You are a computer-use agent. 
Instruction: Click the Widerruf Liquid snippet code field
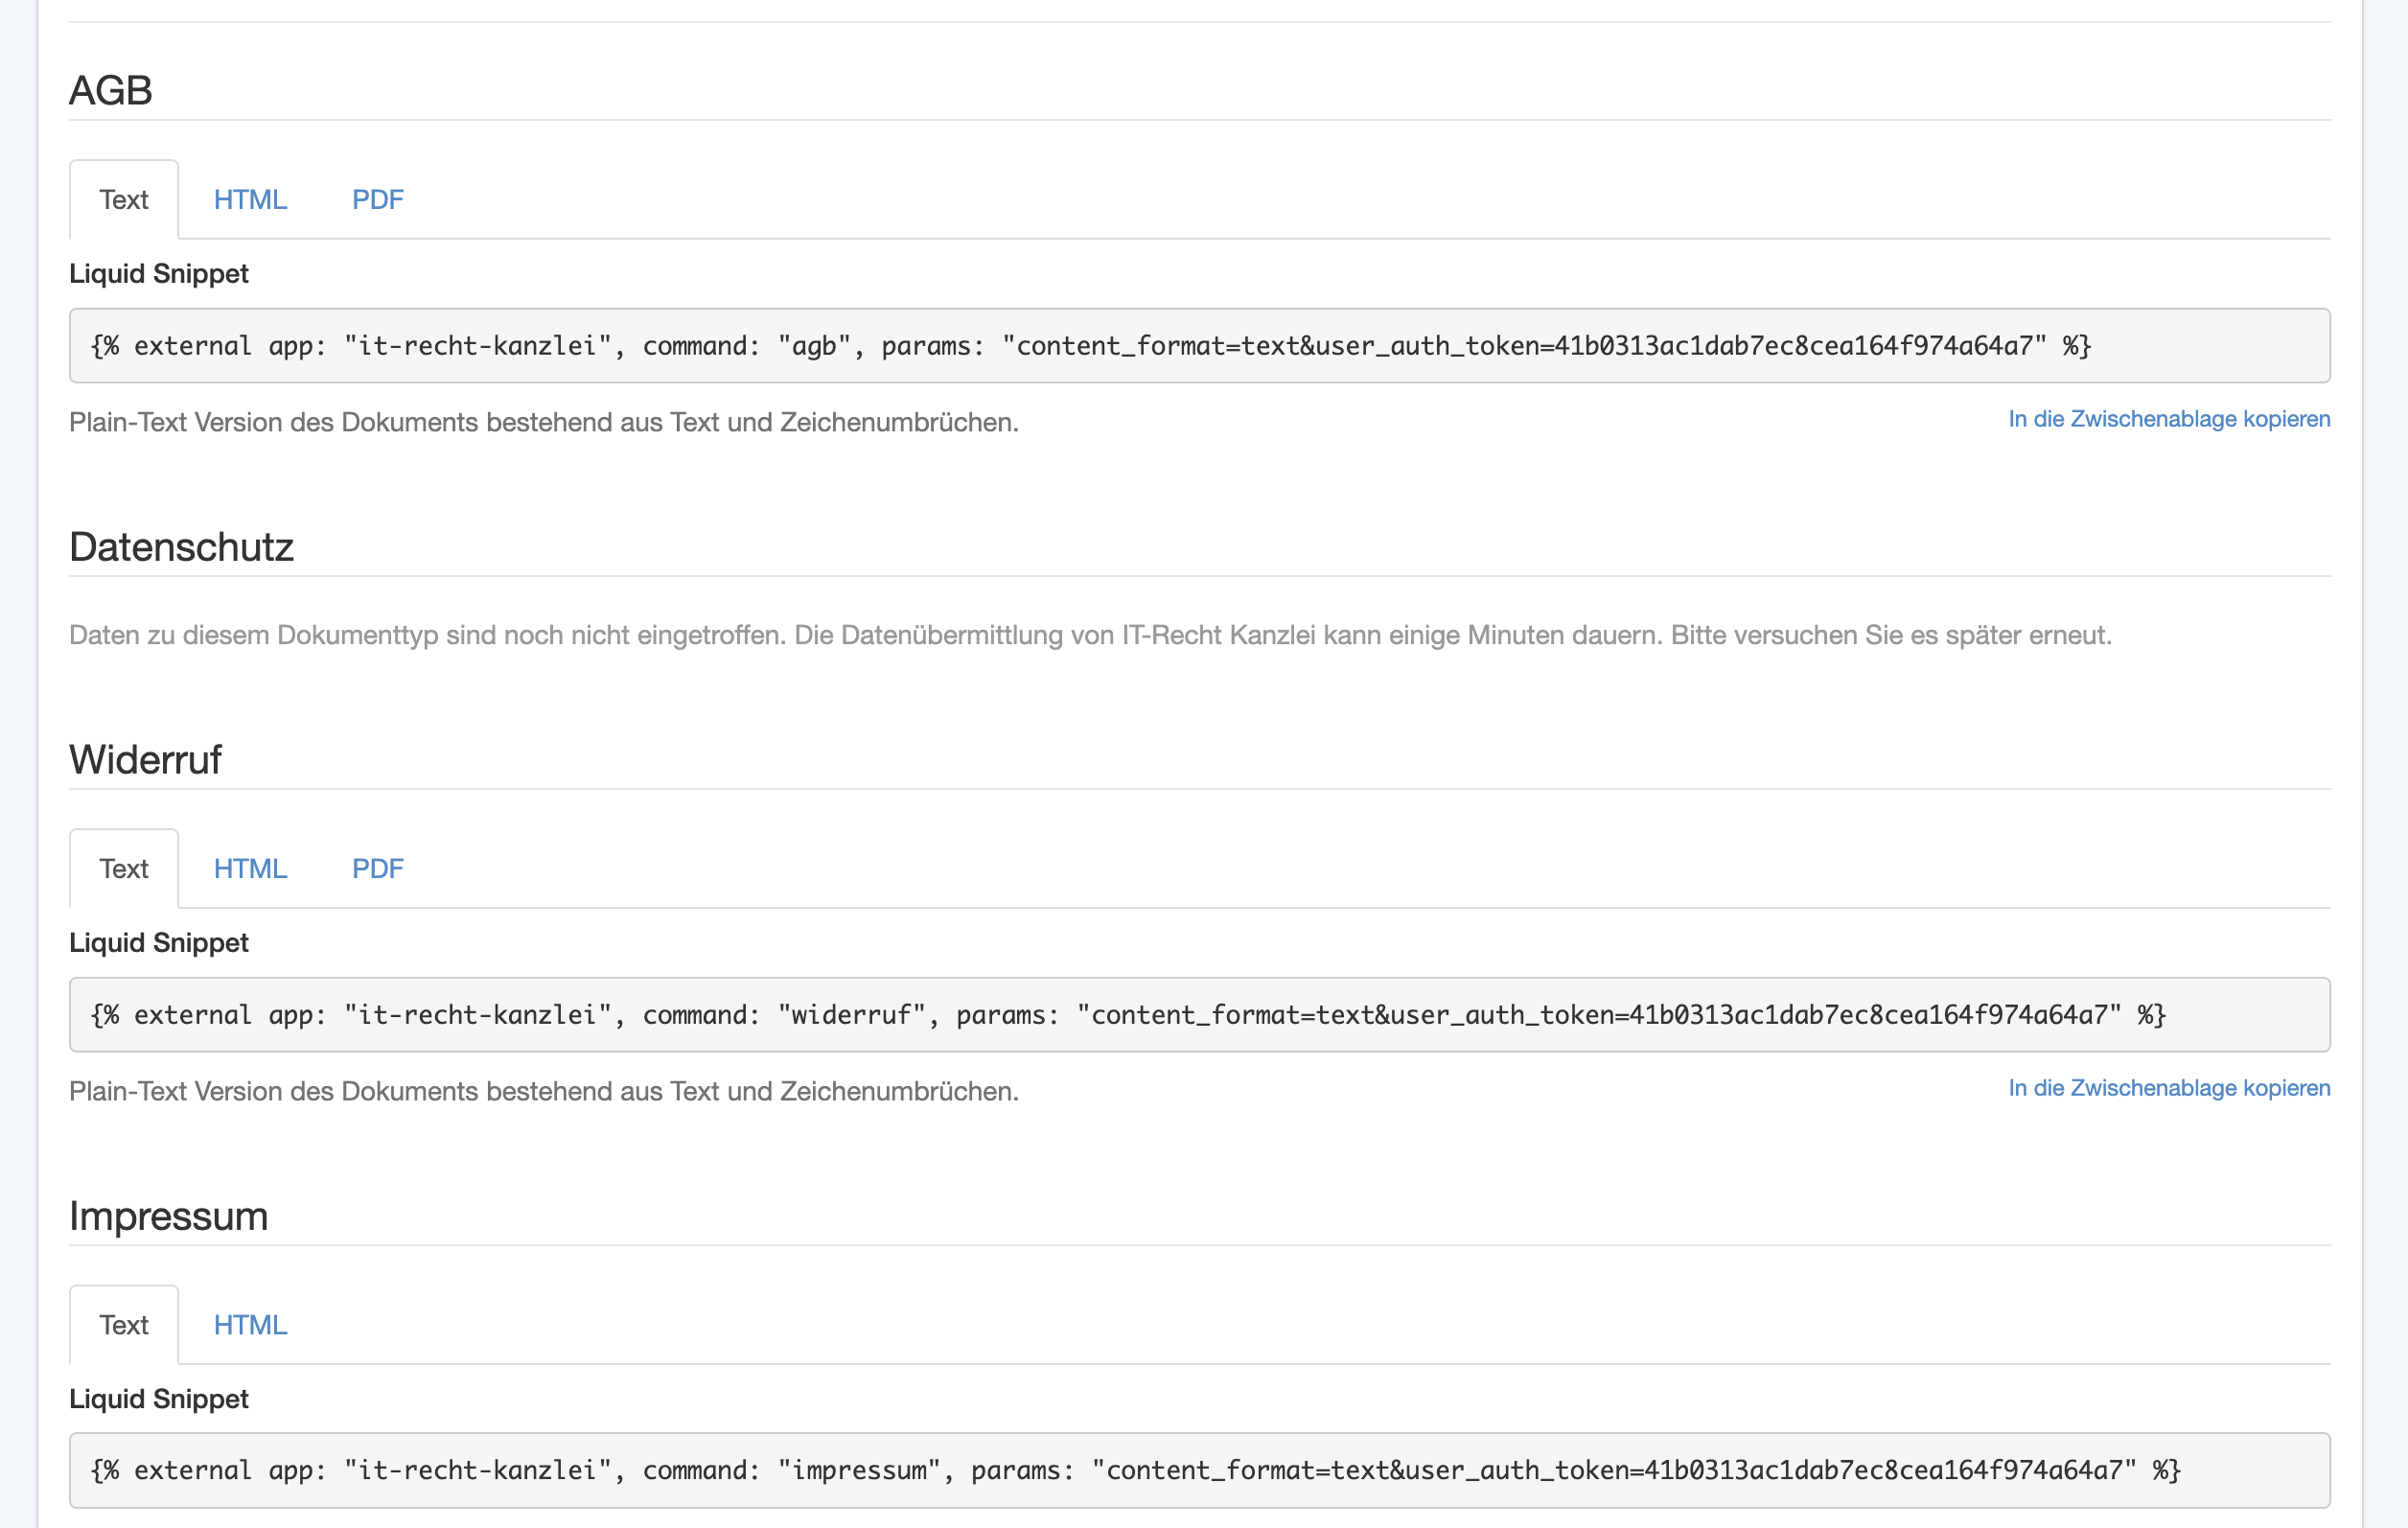click(x=1199, y=1014)
